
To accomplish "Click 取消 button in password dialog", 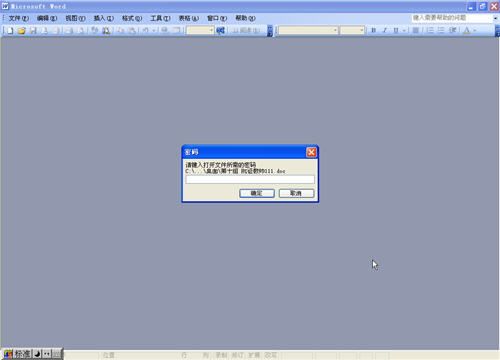I will pyautogui.click(x=296, y=193).
